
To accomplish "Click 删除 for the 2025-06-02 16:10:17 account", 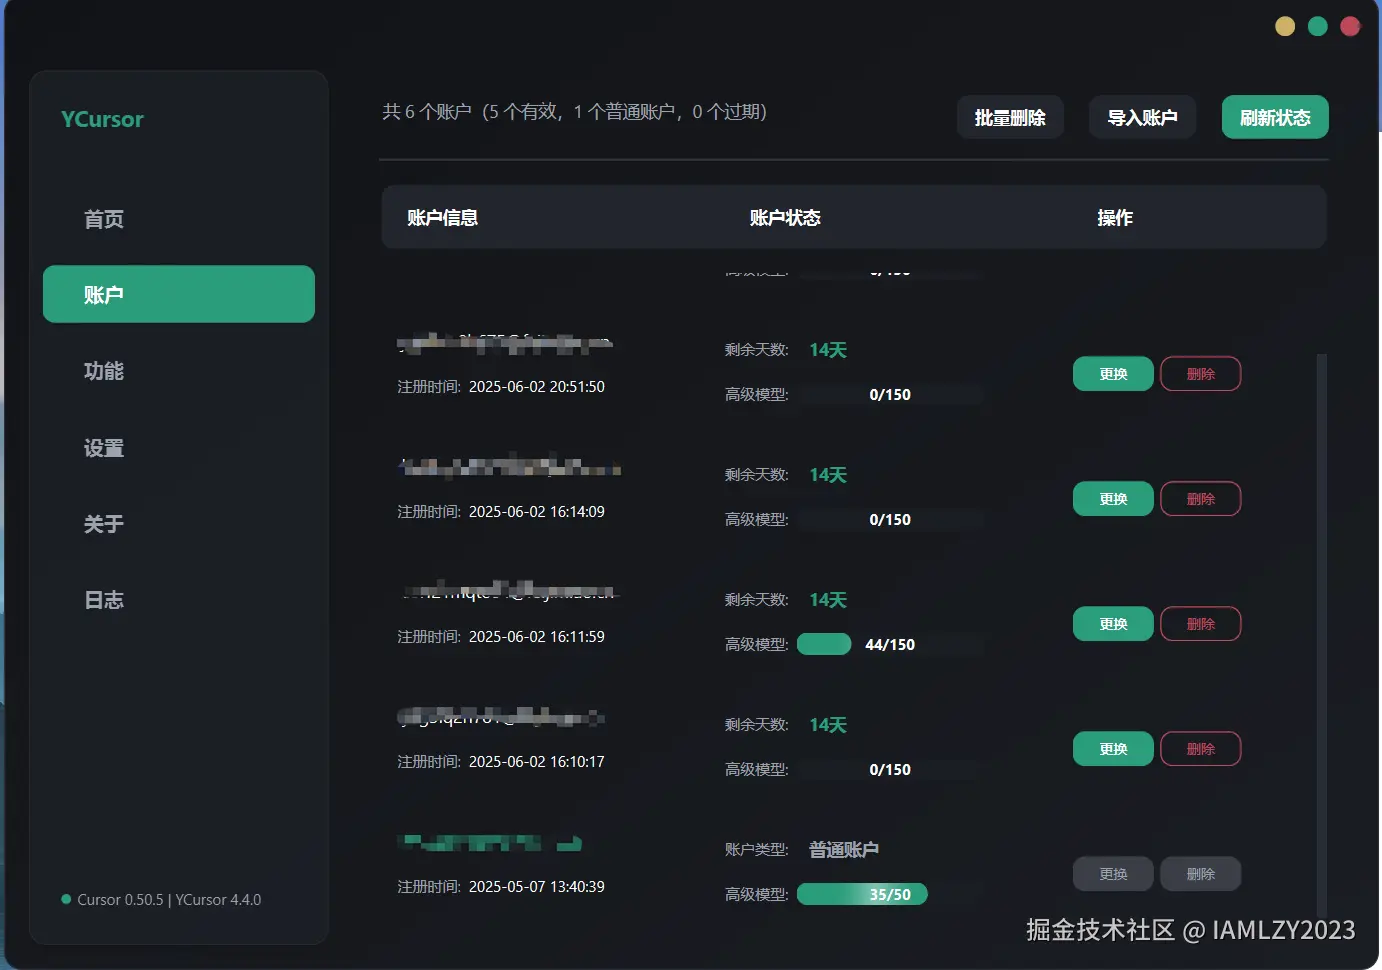I will pos(1200,748).
